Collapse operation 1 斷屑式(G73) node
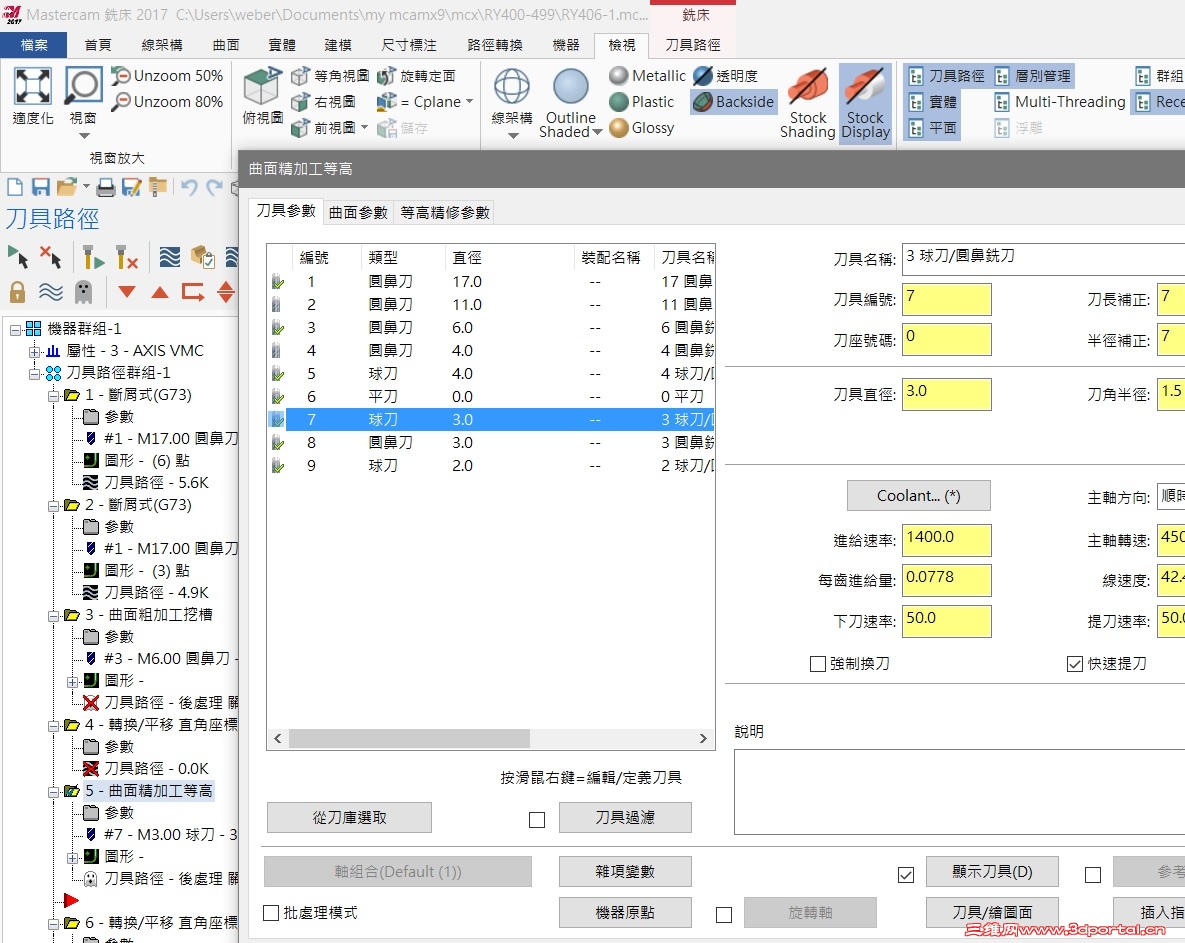1185x943 pixels. tap(53, 395)
